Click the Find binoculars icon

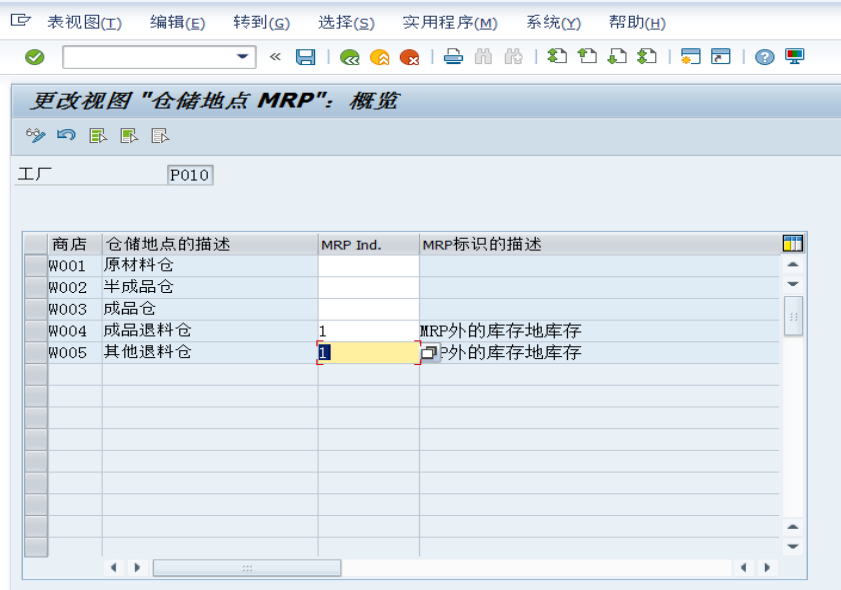(483, 56)
